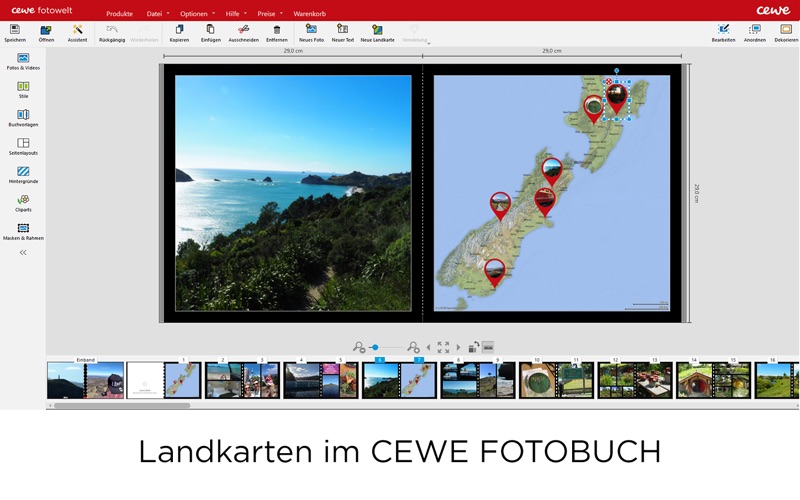Click the delete handle on selected pin
The height and width of the screenshot is (500, 800).
coord(609,81)
